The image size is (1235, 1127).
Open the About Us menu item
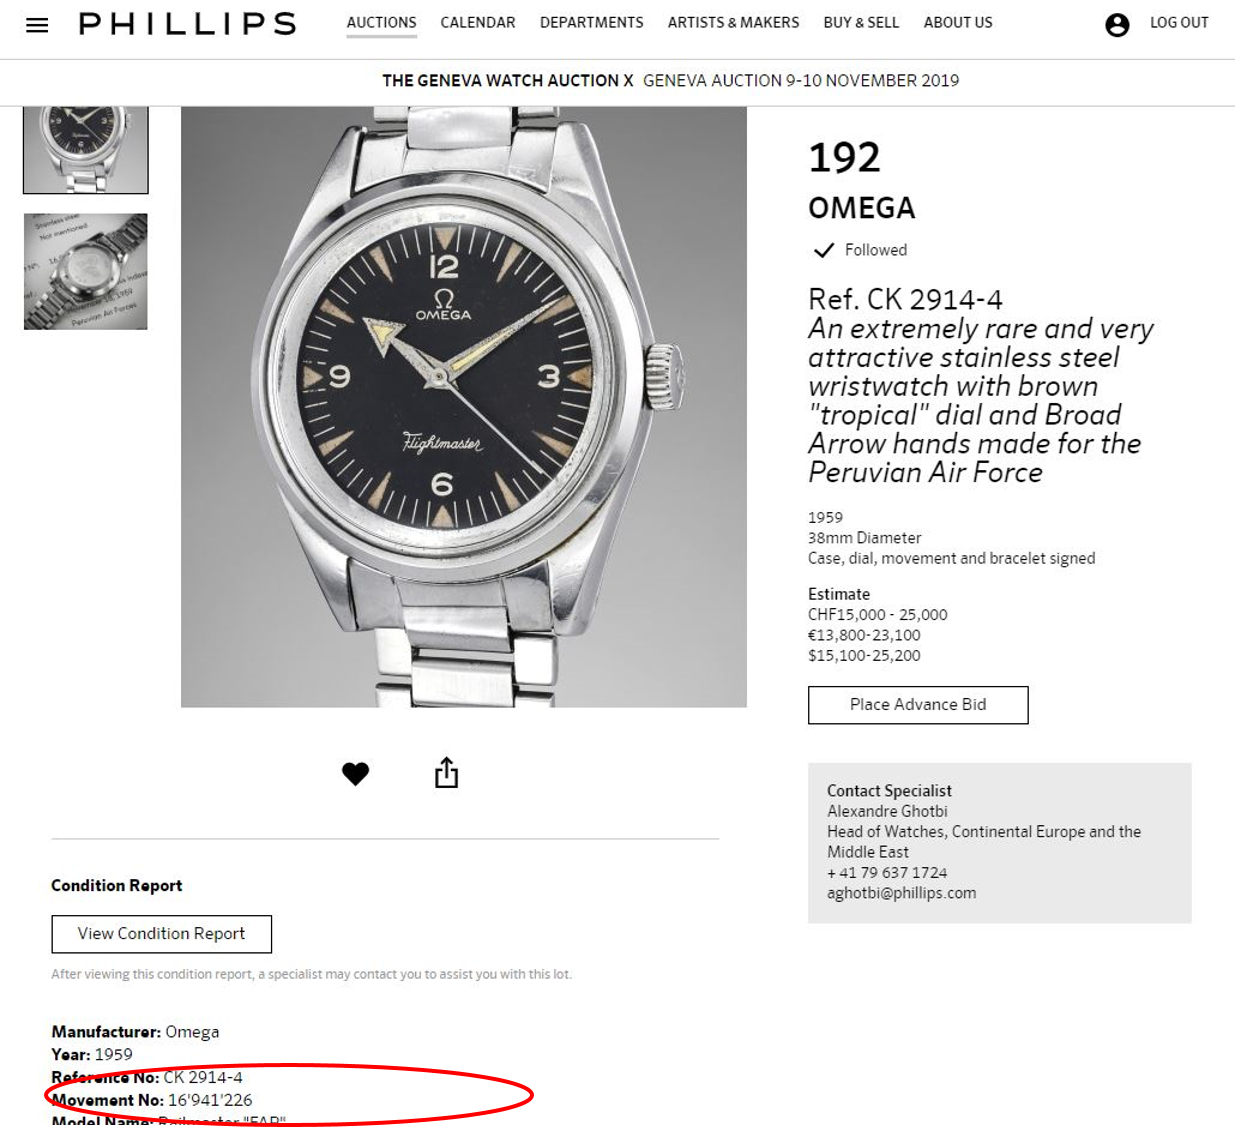[957, 22]
